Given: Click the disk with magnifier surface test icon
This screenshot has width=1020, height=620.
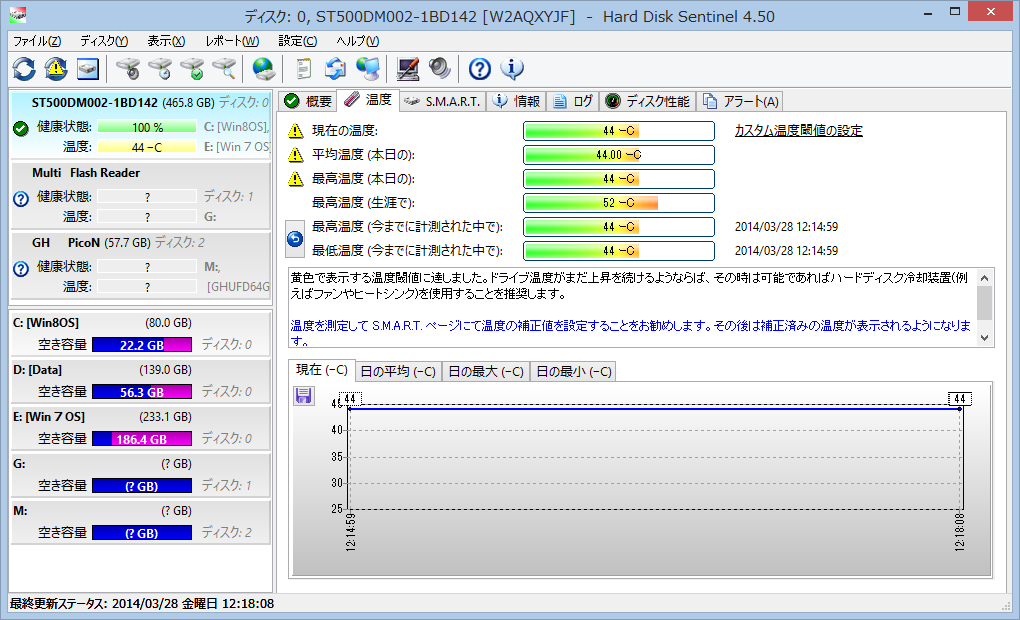Looking at the screenshot, I should (x=224, y=68).
